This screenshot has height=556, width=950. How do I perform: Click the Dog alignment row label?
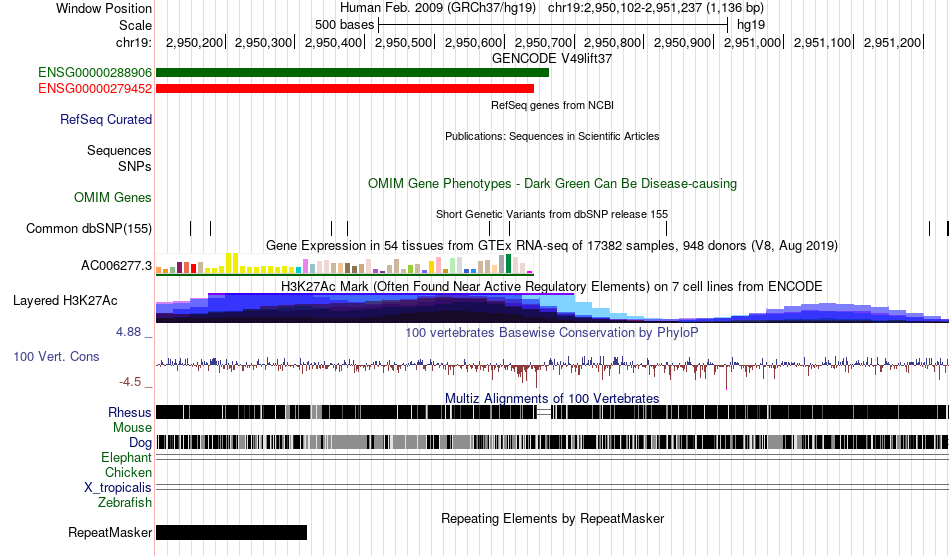pos(141,443)
